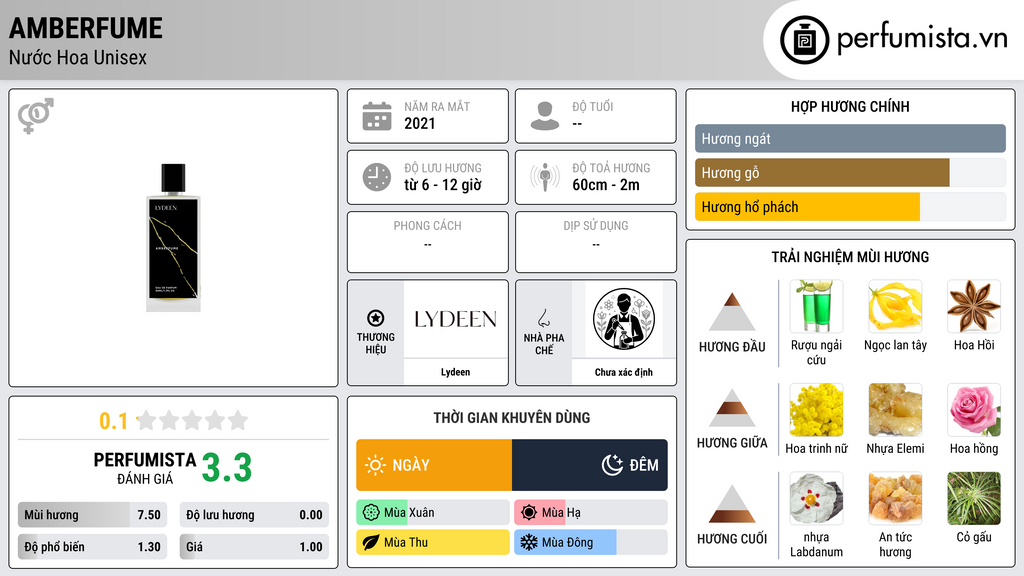Click the Thời gian khuyên dùng heading
This screenshot has height=576, width=1024.
[512, 418]
